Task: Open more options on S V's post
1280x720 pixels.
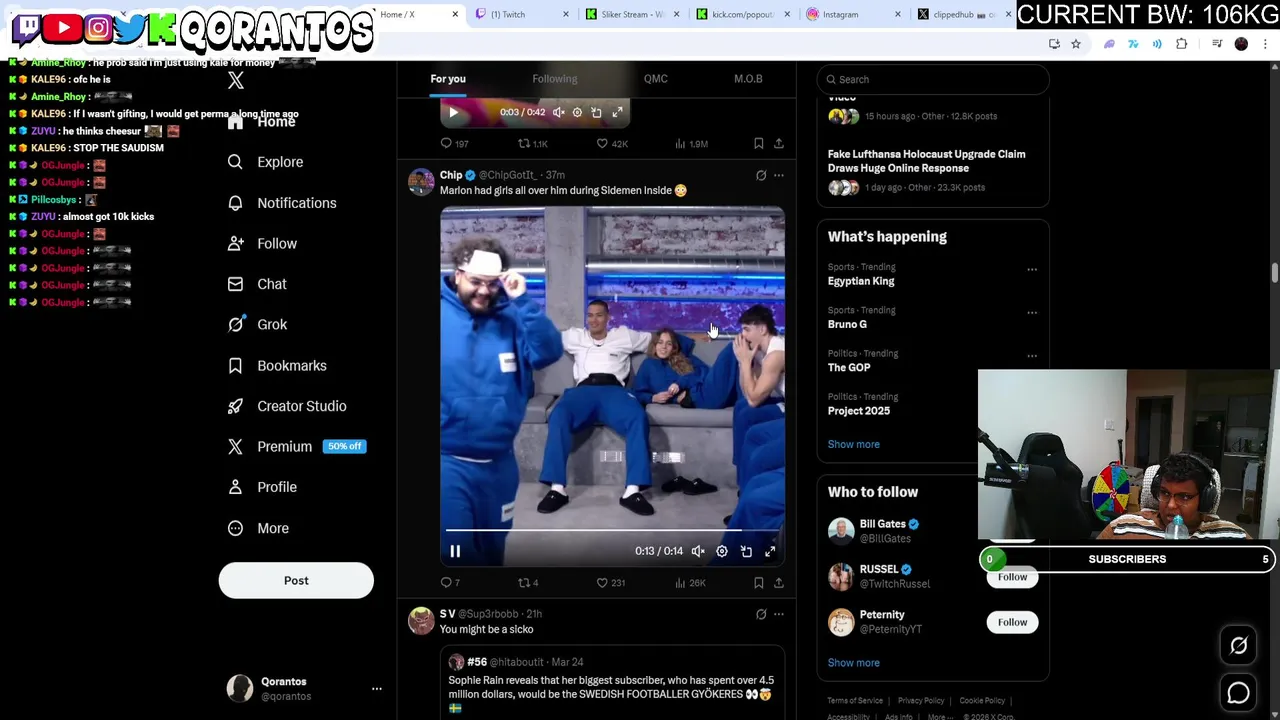Action: (x=779, y=614)
